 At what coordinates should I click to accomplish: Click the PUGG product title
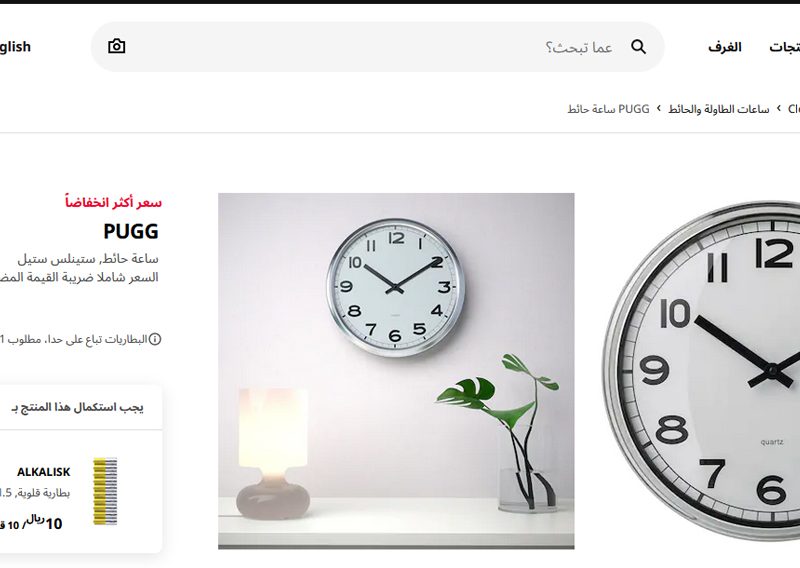[131, 231]
